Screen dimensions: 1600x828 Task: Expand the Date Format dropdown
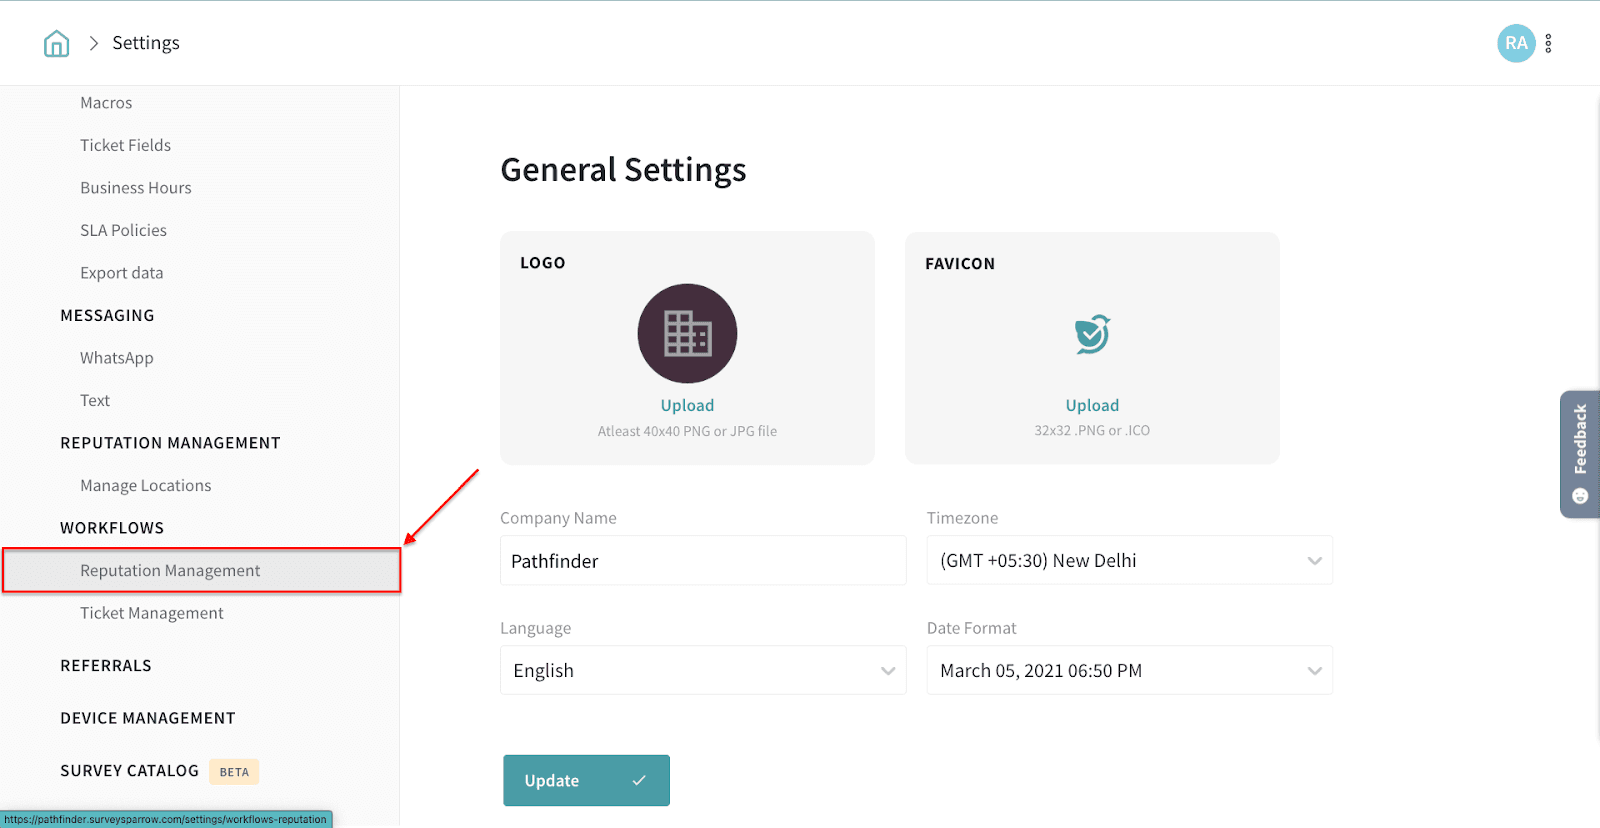click(1129, 671)
